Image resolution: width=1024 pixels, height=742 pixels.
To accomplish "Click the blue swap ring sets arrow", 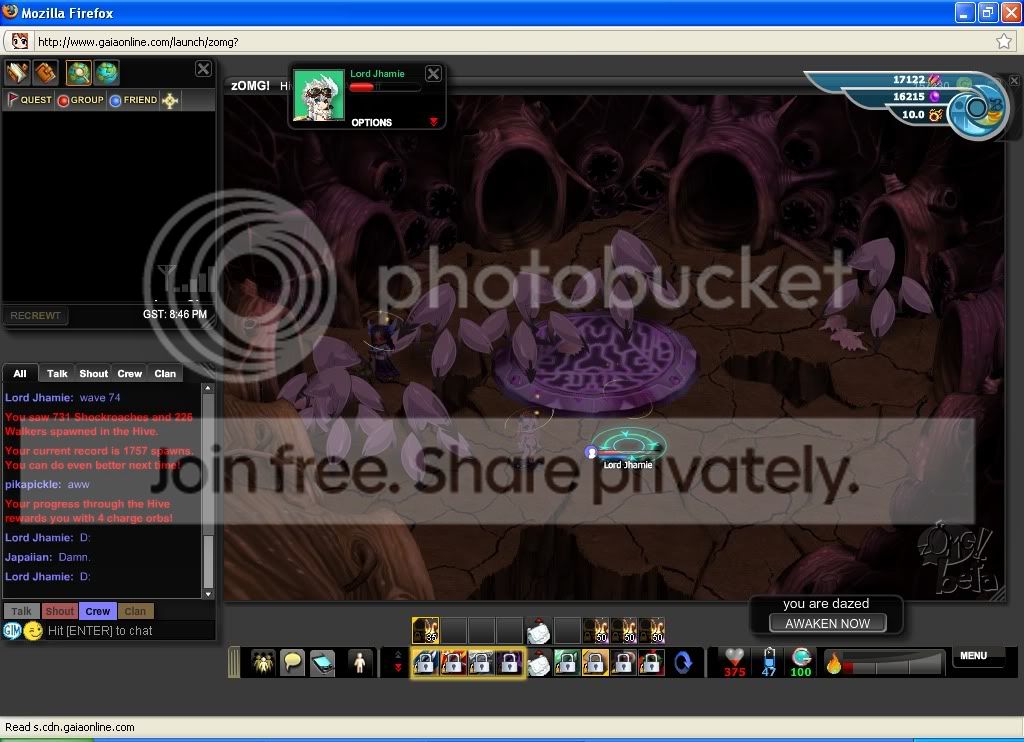I will tap(682, 663).
